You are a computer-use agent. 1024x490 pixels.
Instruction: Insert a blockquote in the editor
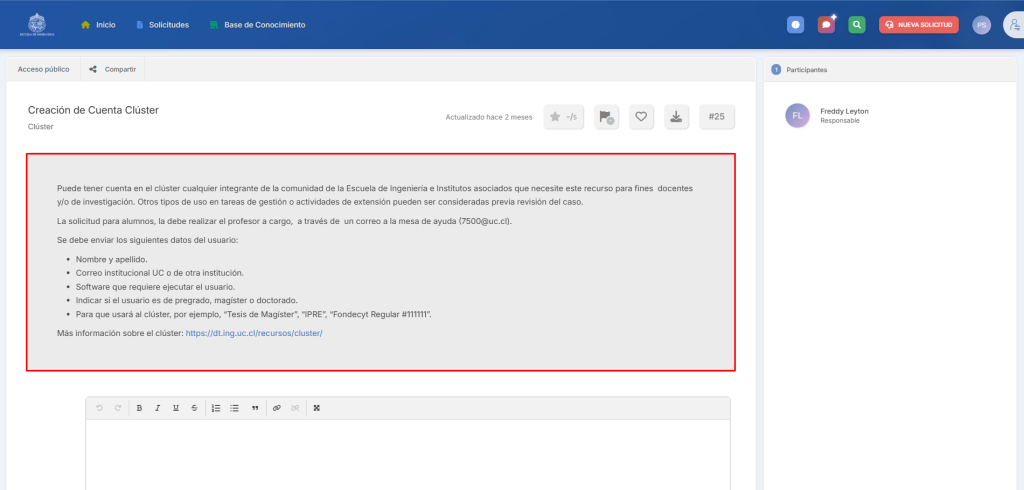click(255, 408)
